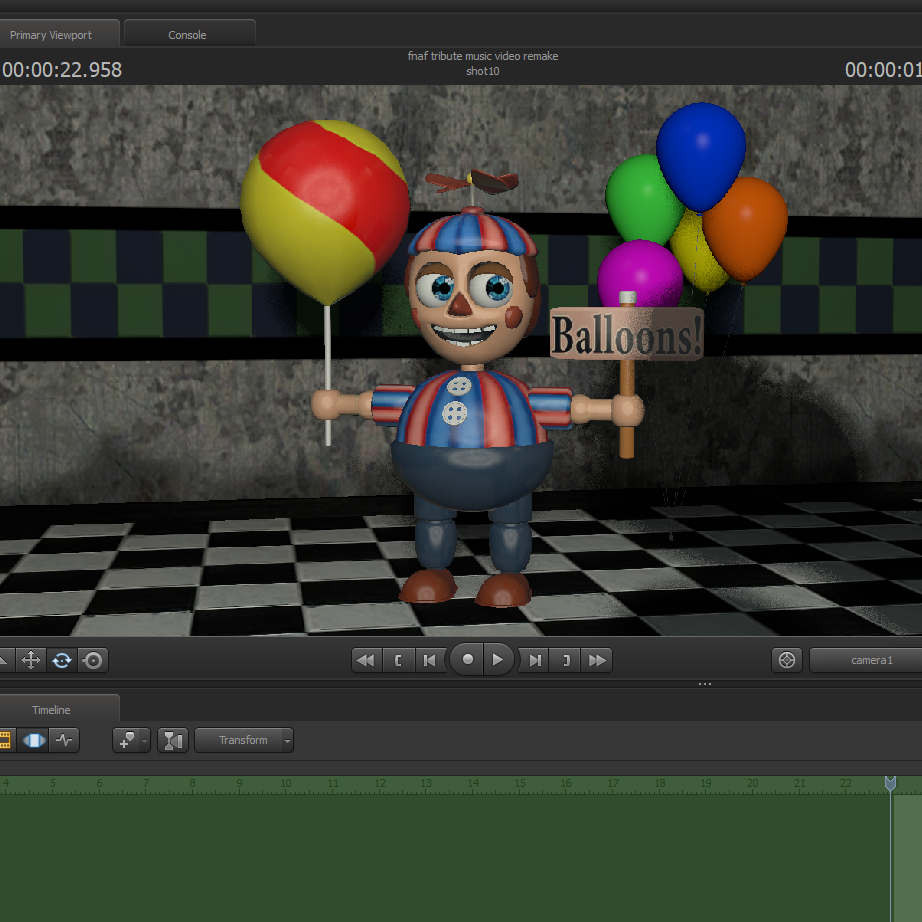Jump to the first frame
The height and width of the screenshot is (922, 922).
click(x=367, y=660)
